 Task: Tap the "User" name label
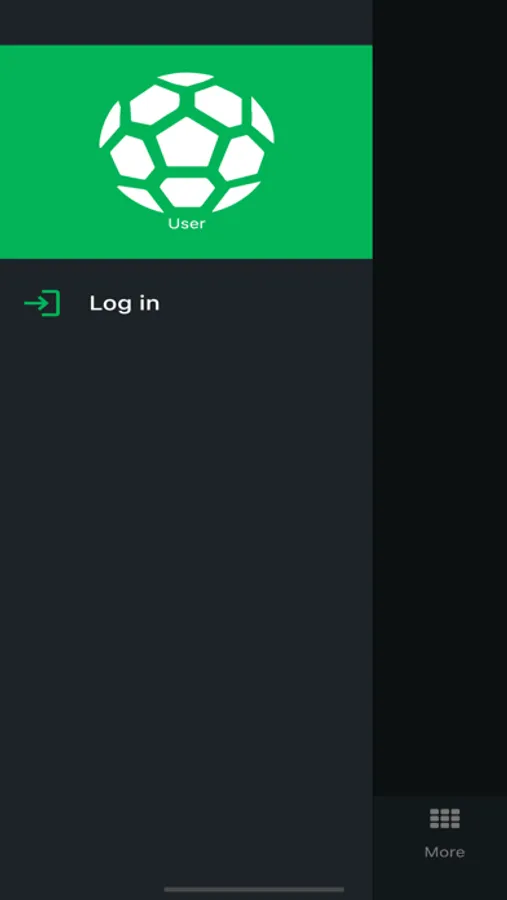187,224
